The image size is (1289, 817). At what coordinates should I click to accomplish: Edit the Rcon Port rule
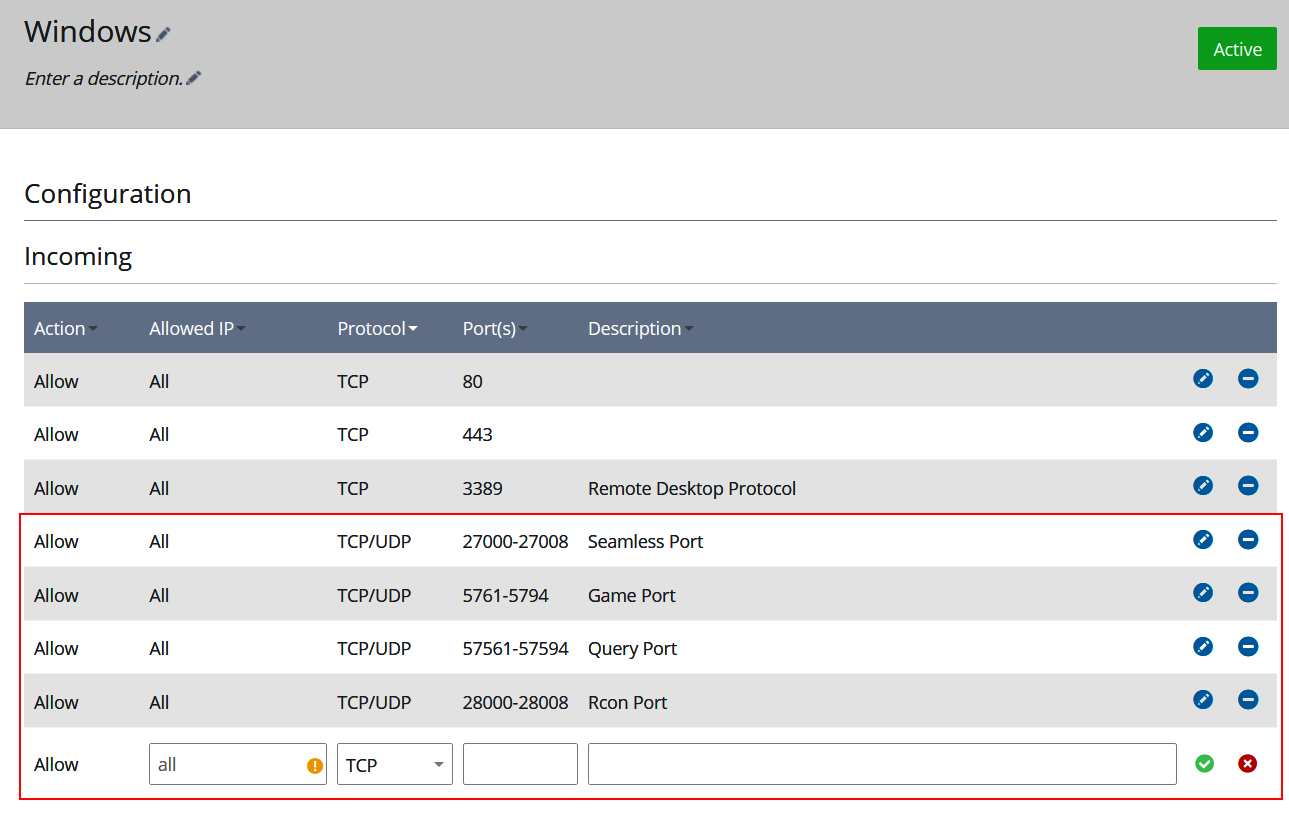coord(1202,699)
